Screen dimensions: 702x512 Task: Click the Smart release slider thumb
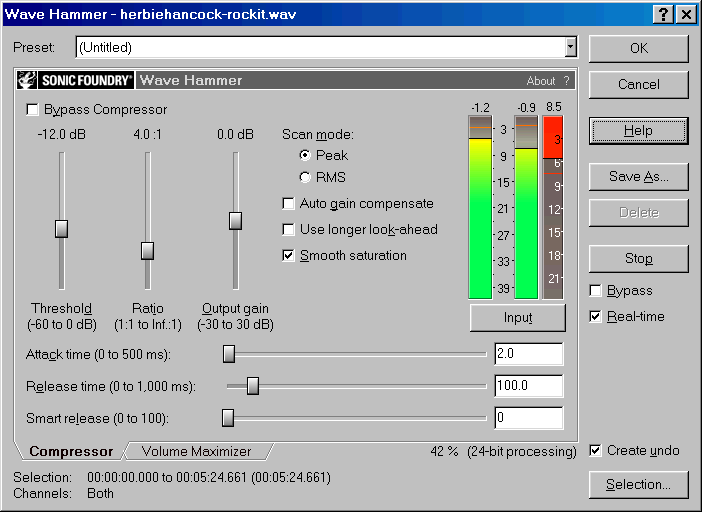pyautogui.click(x=228, y=418)
